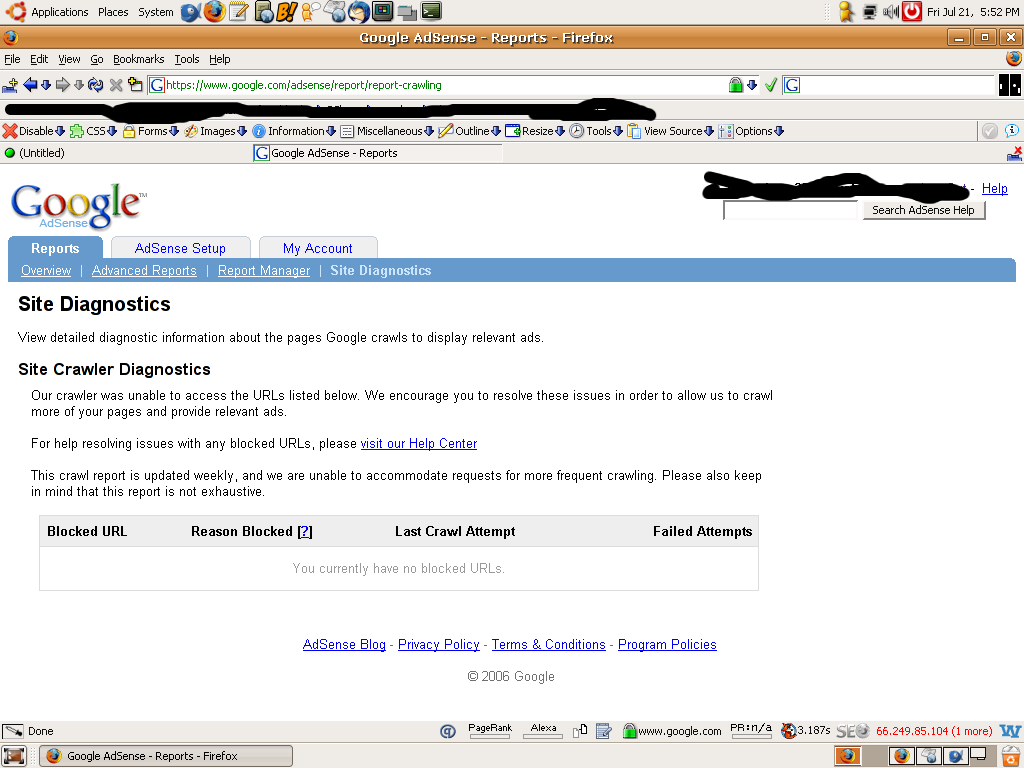Open the Program Policies link

click(667, 645)
